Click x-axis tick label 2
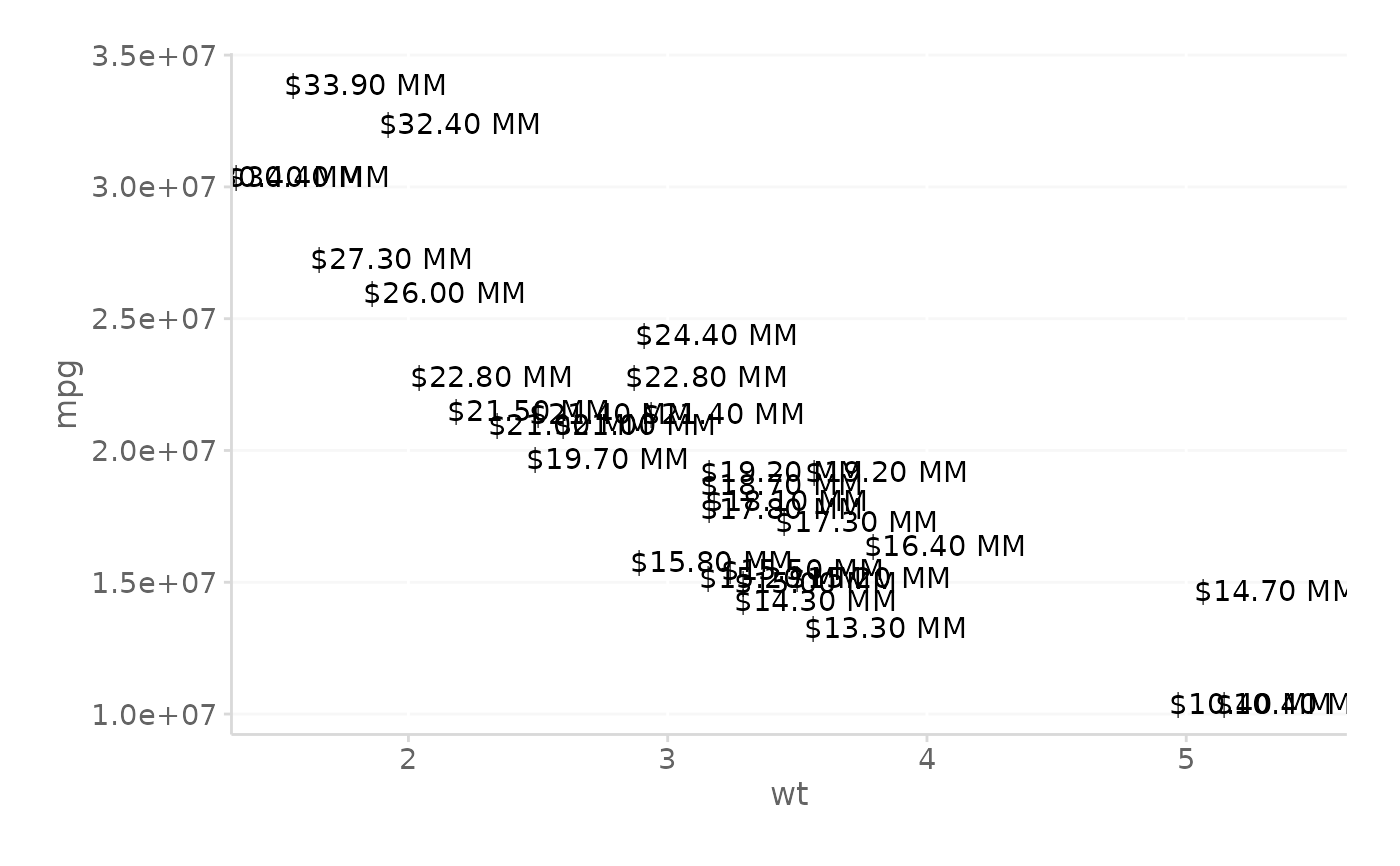Viewport: 1400px width, 866px height. click(x=408, y=760)
